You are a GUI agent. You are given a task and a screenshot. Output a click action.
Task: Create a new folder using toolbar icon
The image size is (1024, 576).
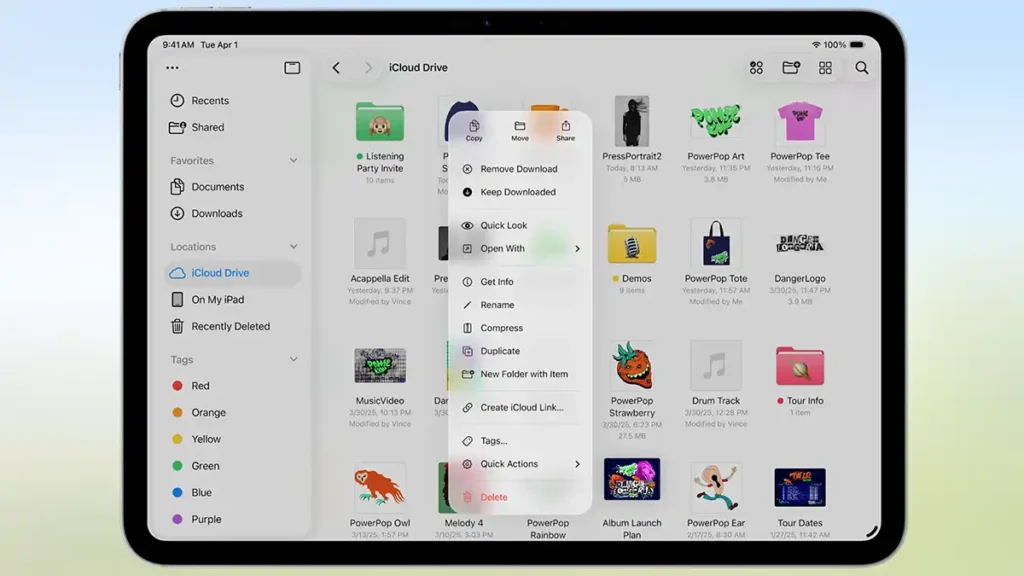[x=791, y=68]
